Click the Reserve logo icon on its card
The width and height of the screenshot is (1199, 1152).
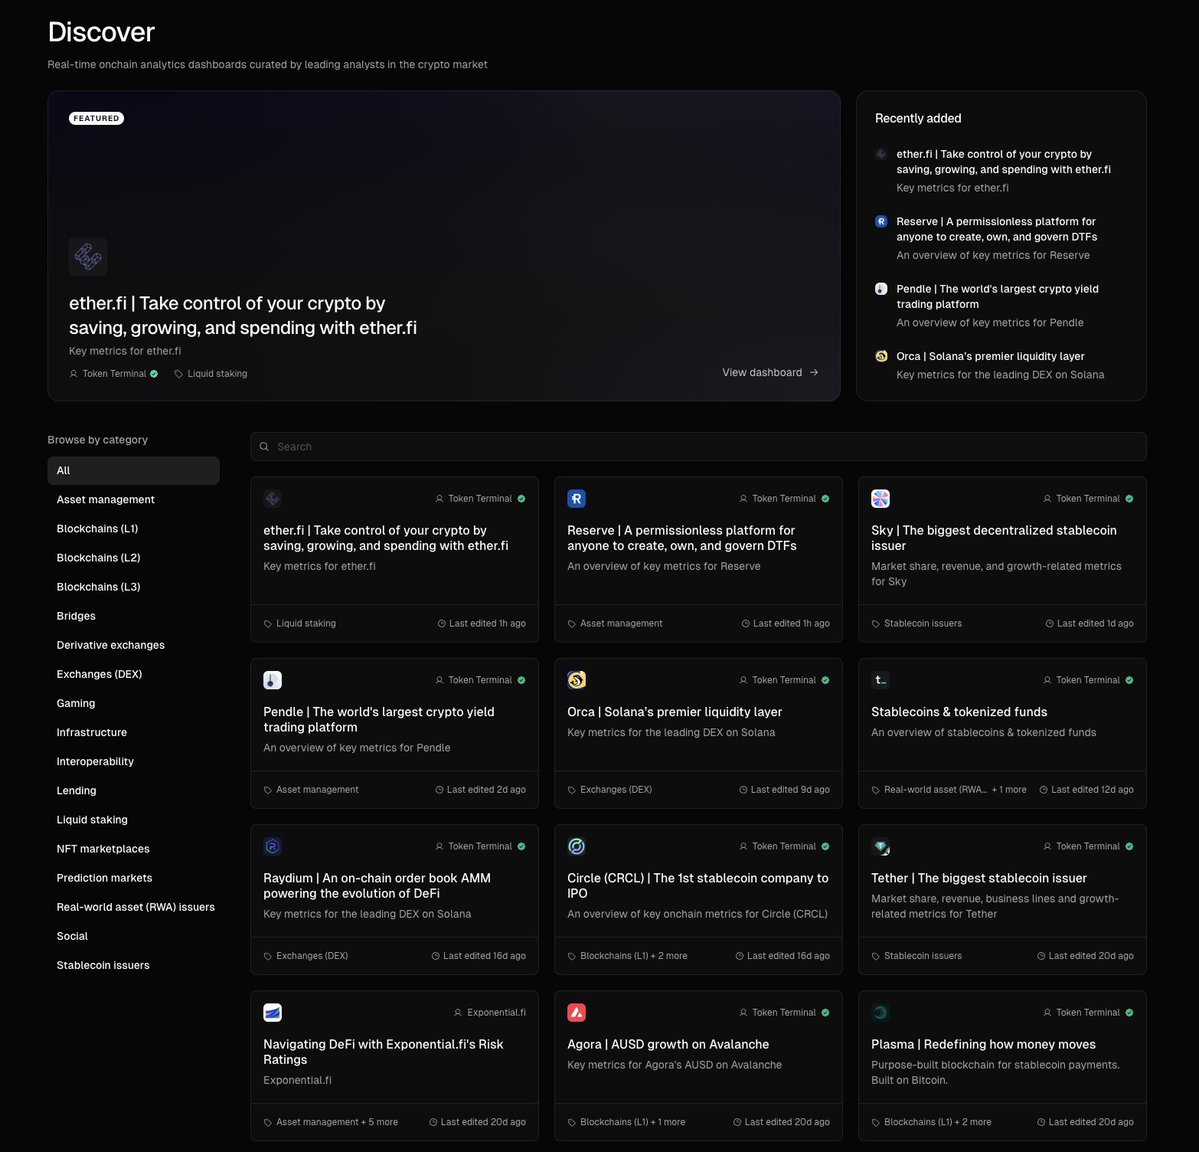pyautogui.click(x=576, y=498)
